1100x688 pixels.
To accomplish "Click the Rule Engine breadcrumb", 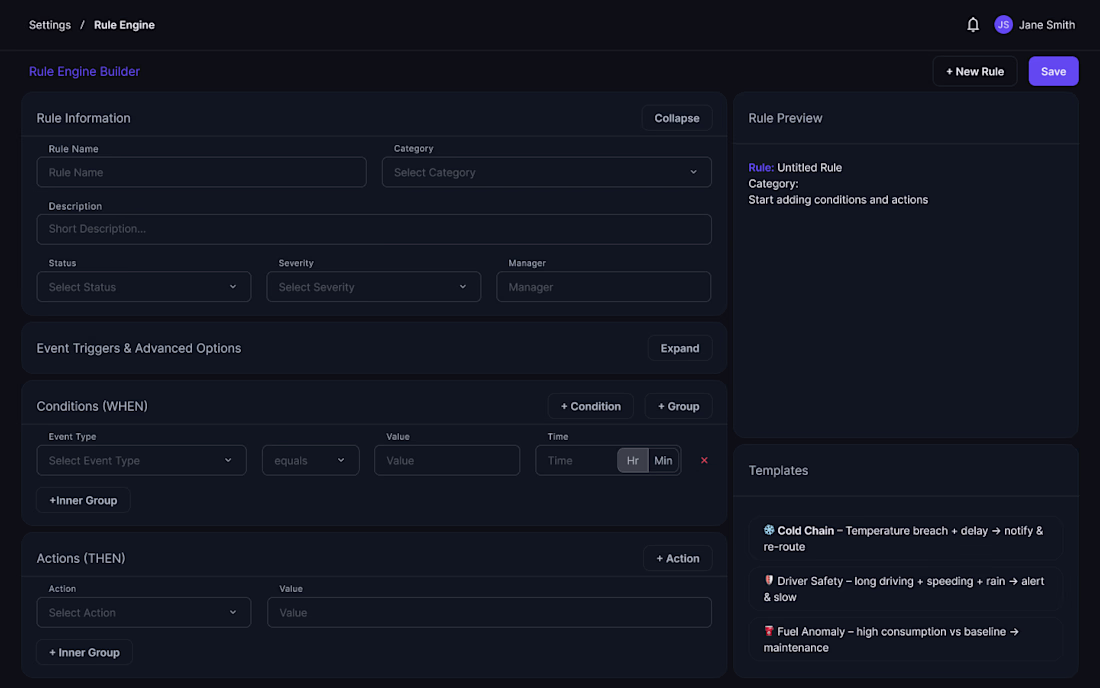I will tap(124, 25).
